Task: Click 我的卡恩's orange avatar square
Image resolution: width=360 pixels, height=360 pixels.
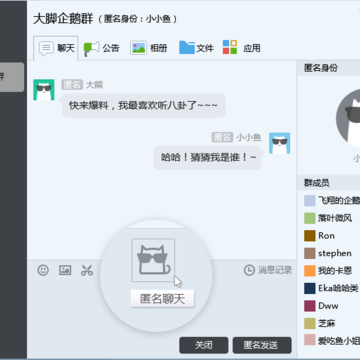Action: [x=310, y=271]
